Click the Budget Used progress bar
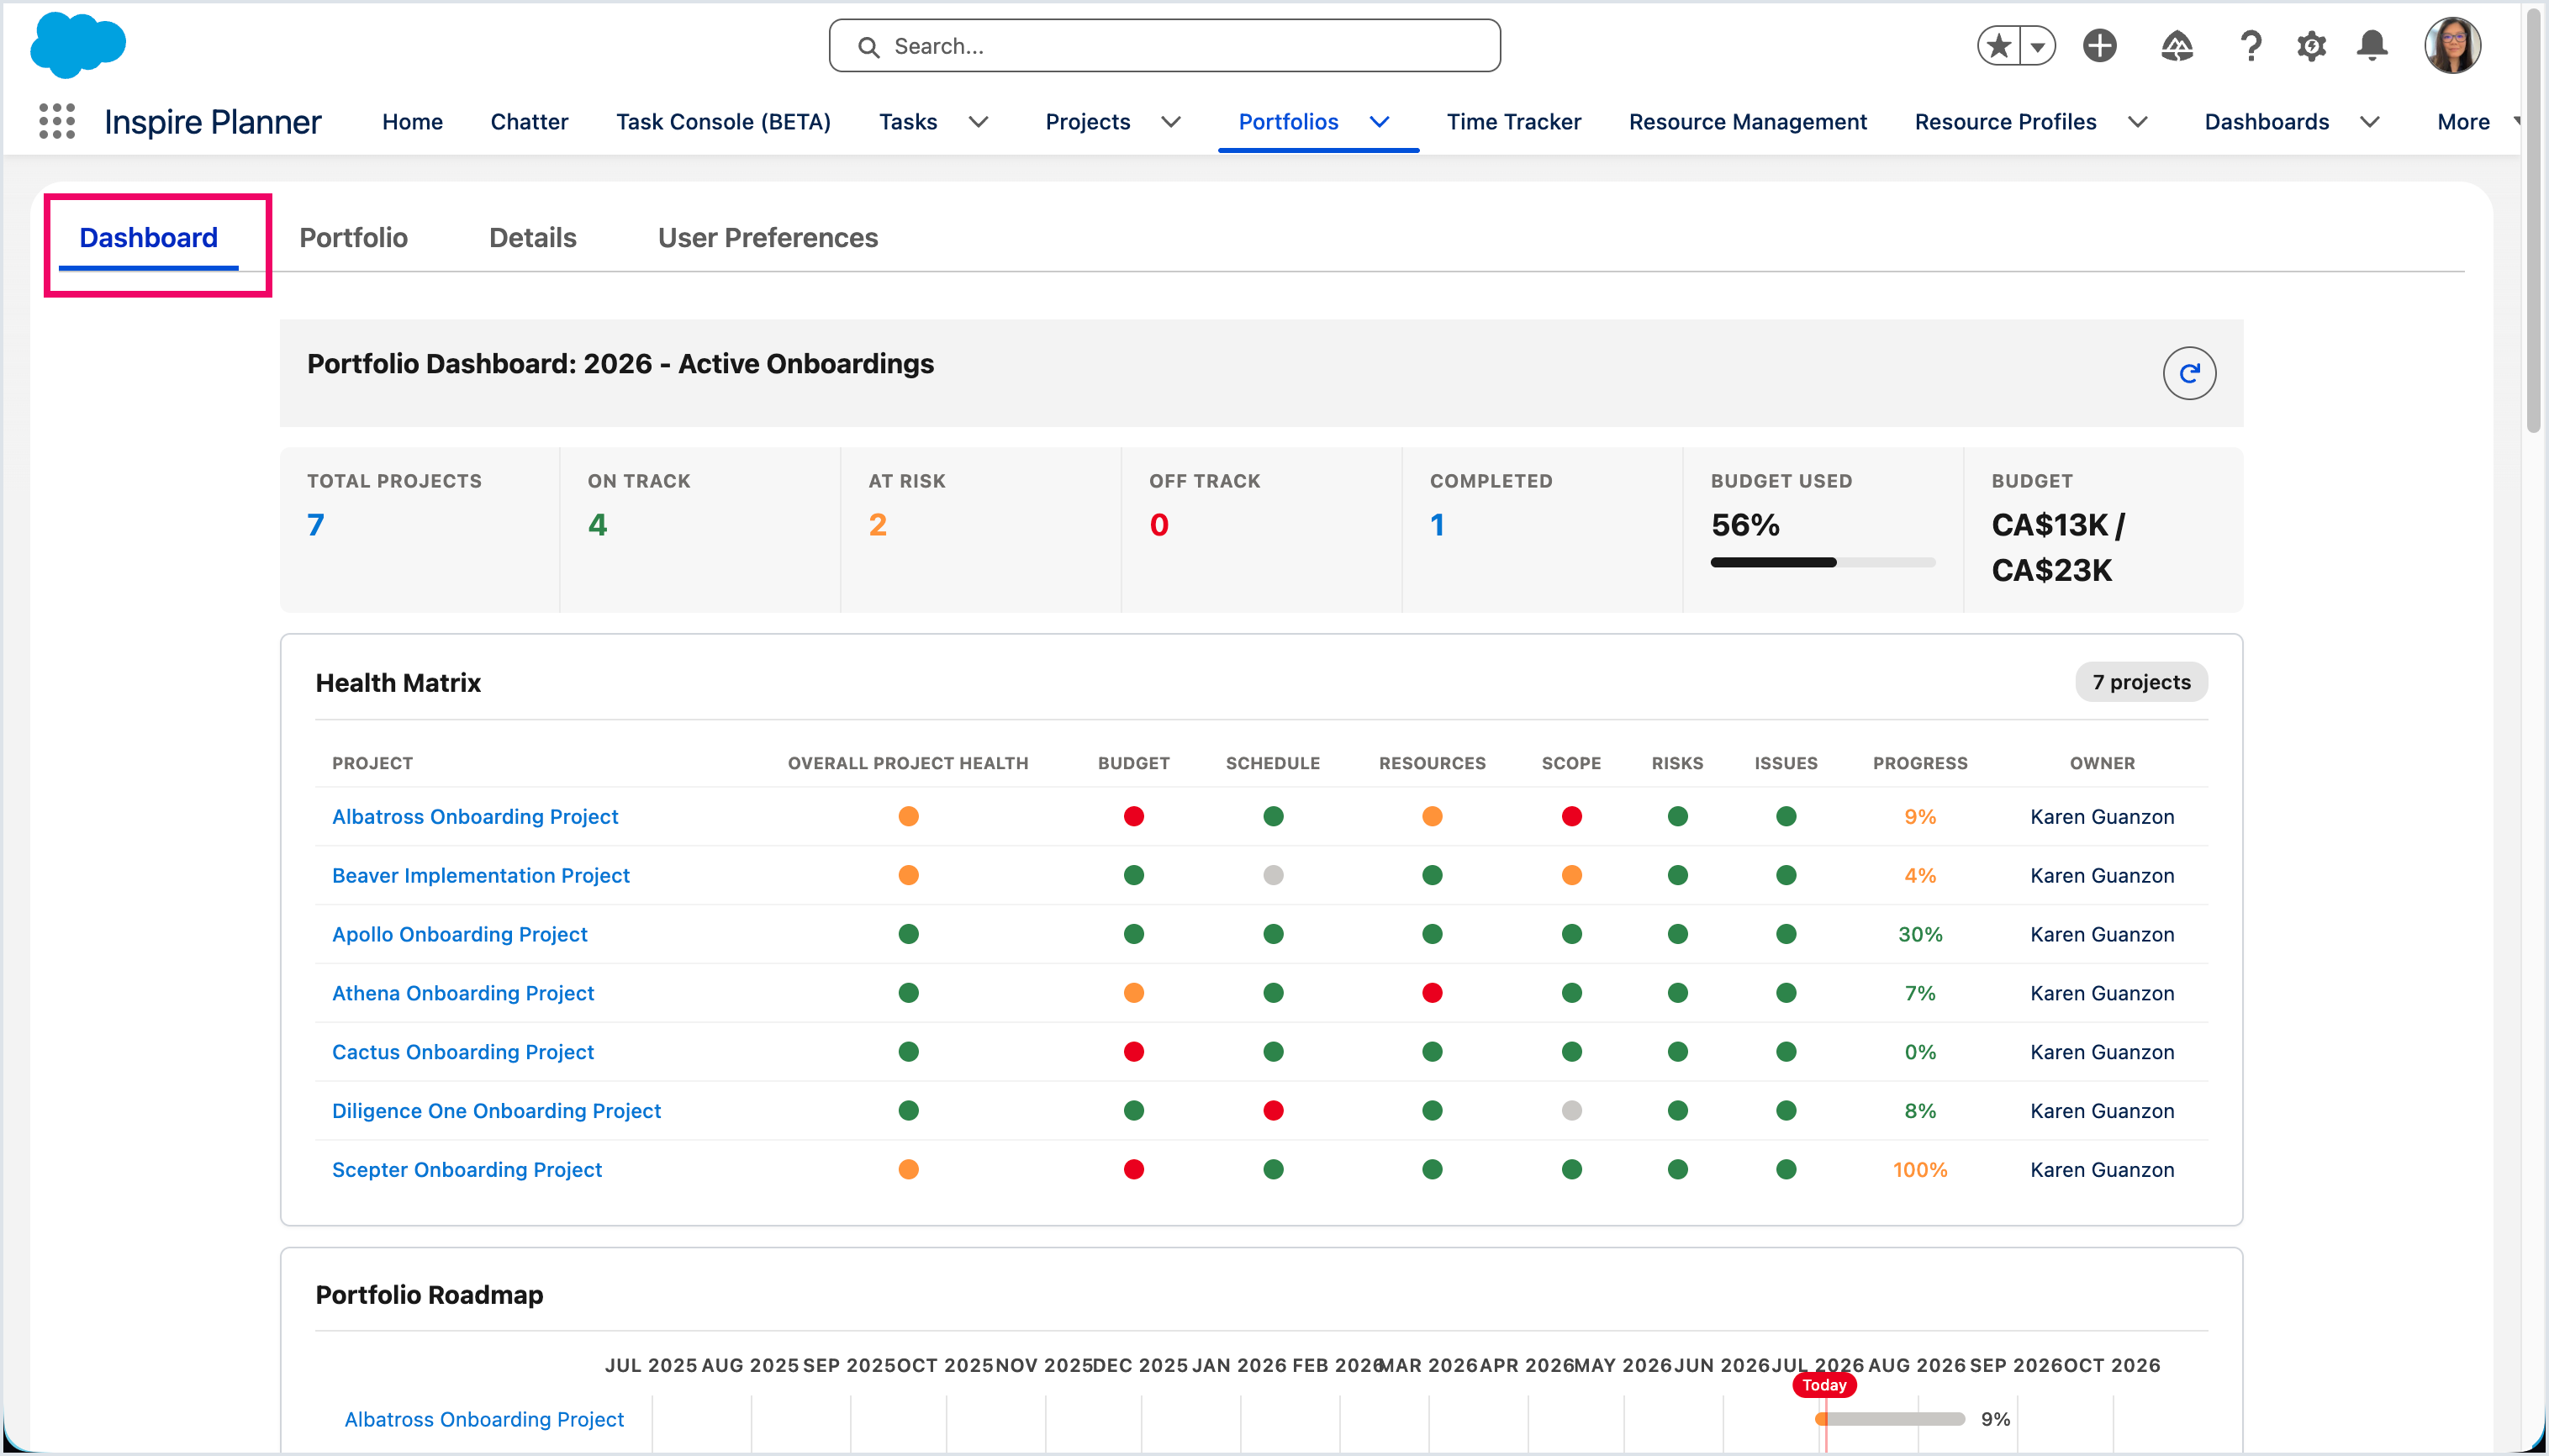2549x1456 pixels. tap(1822, 562)
